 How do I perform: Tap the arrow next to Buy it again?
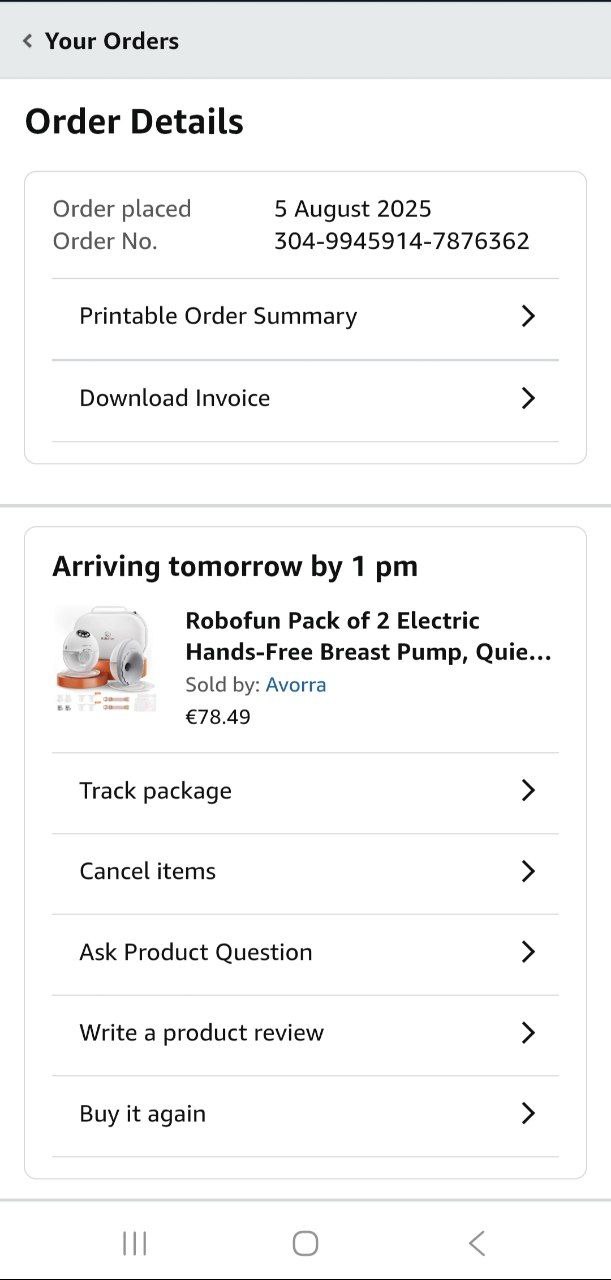click(528, 1114)
